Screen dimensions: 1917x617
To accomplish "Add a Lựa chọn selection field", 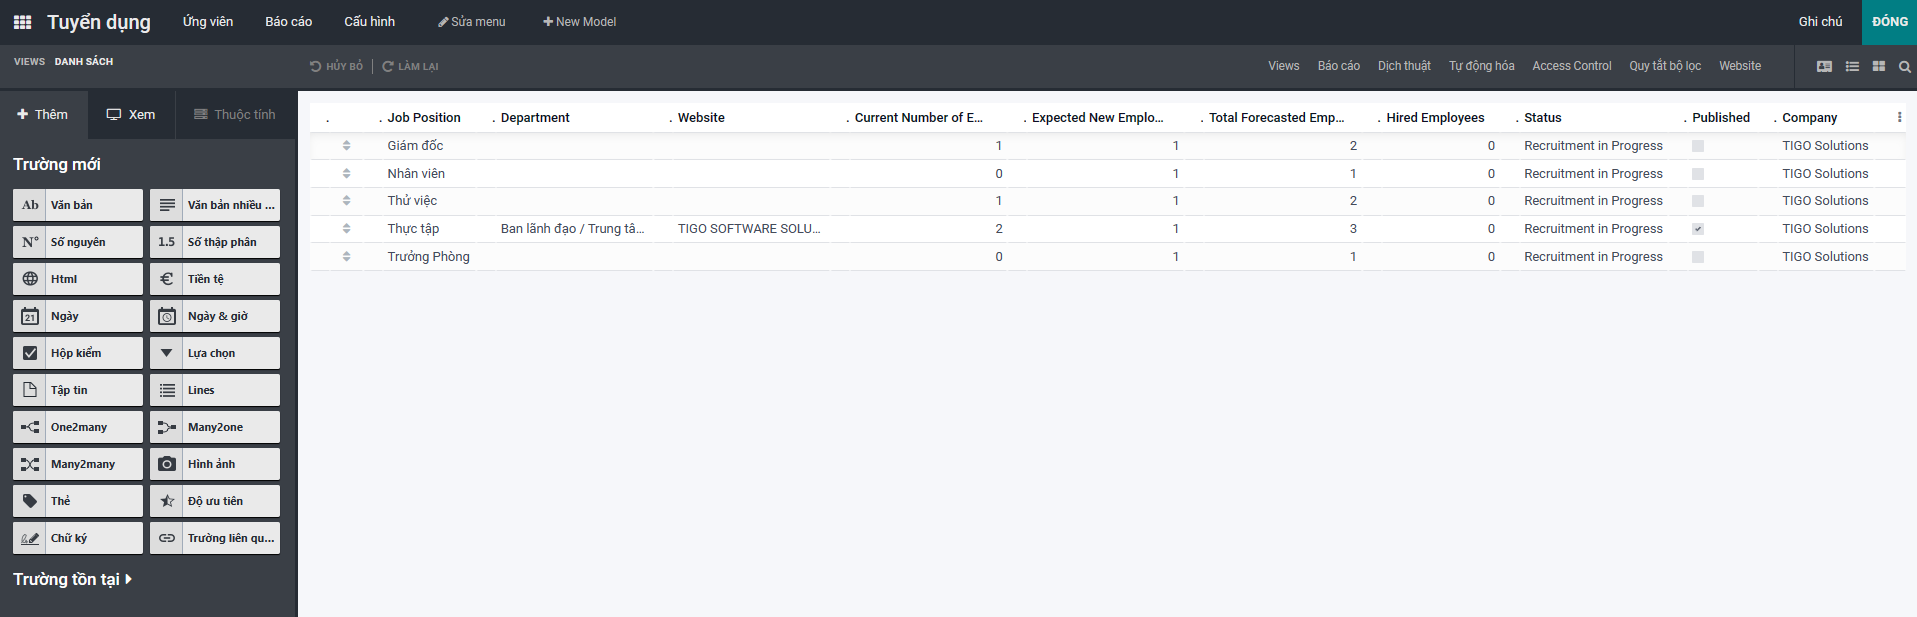I will coord(215,353).
